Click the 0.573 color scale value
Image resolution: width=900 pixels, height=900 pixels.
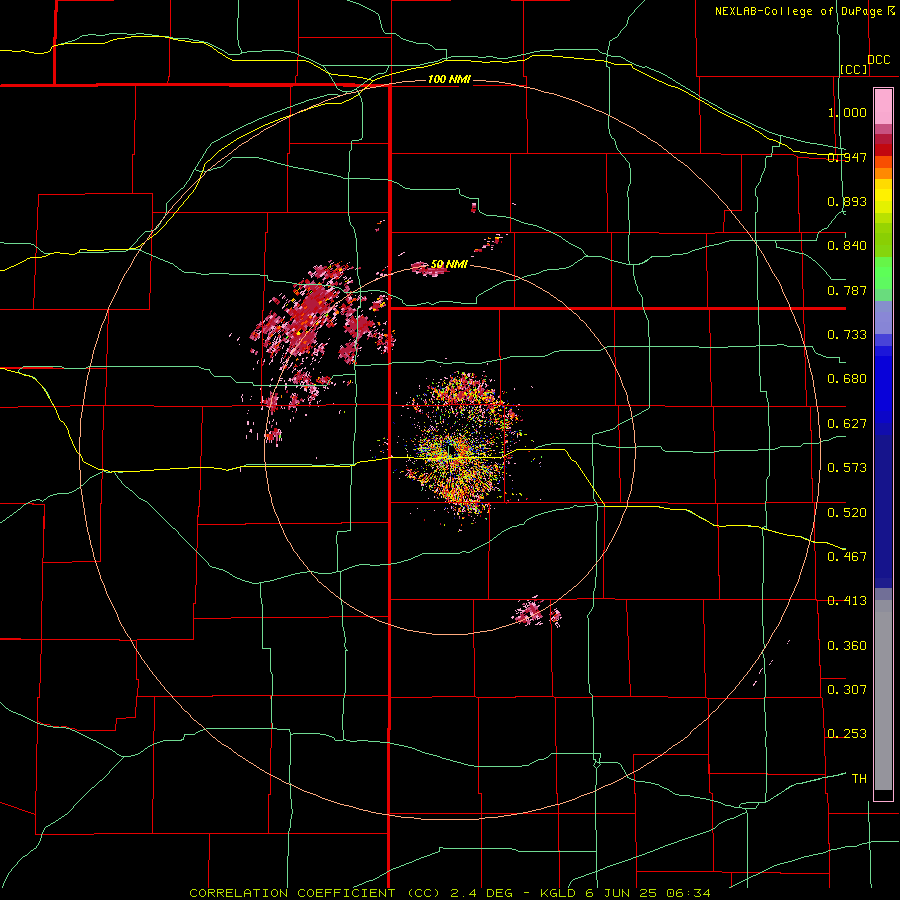[x=847, y=468]
